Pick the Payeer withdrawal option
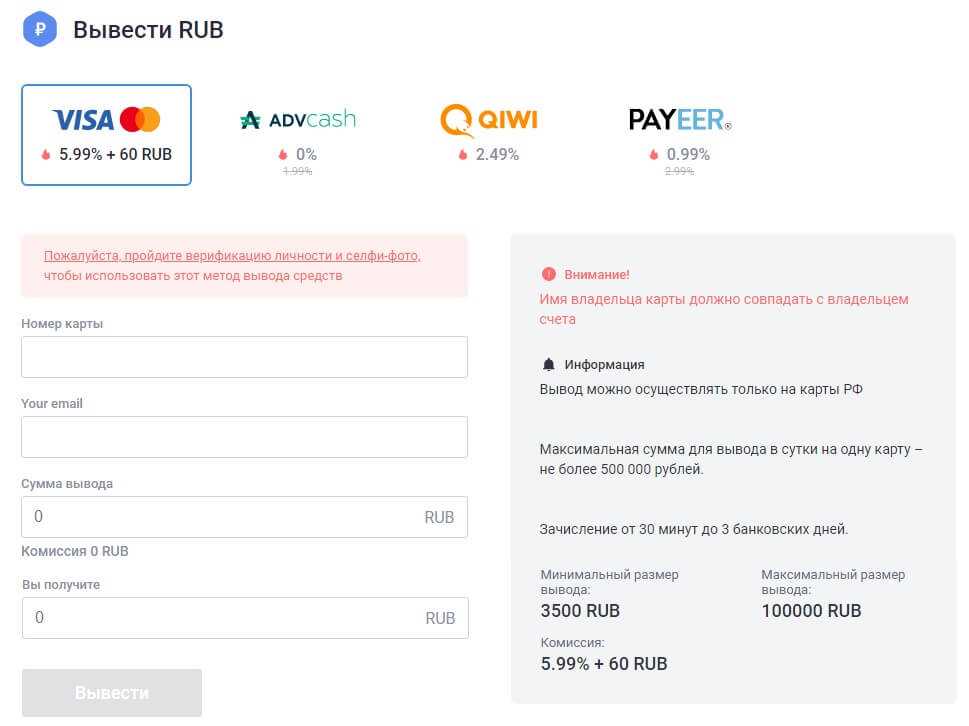 click(680, 135)
